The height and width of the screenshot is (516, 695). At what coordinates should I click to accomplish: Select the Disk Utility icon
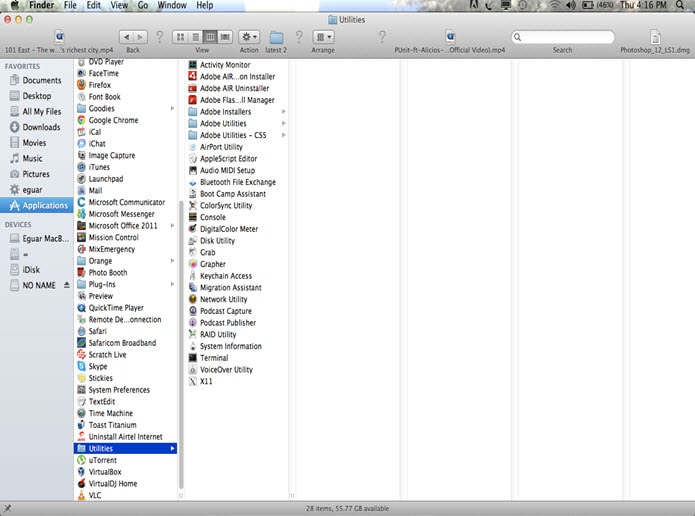click(192, 241)
